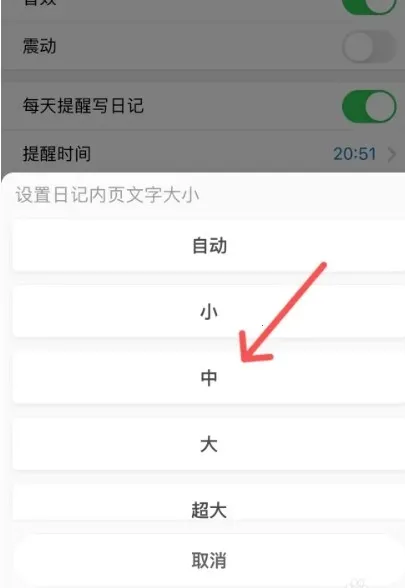Pick the 大 text size option
This screenshot has width=405, height=588.
(209, 444)
